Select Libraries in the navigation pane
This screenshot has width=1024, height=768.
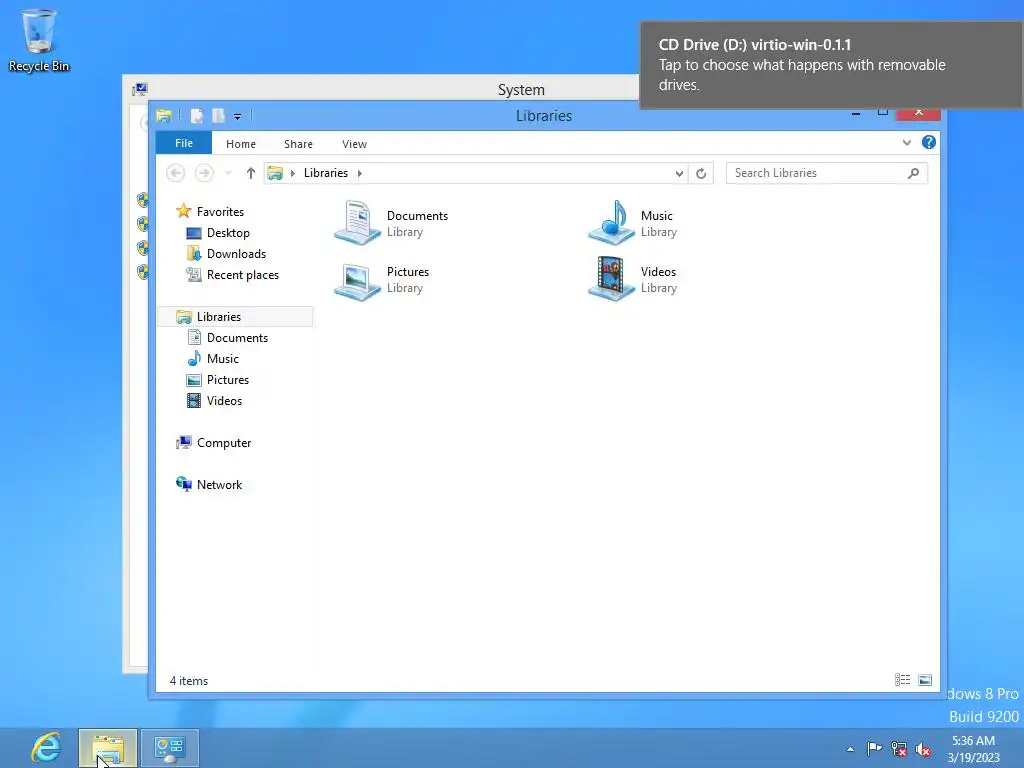coord(236,317)
